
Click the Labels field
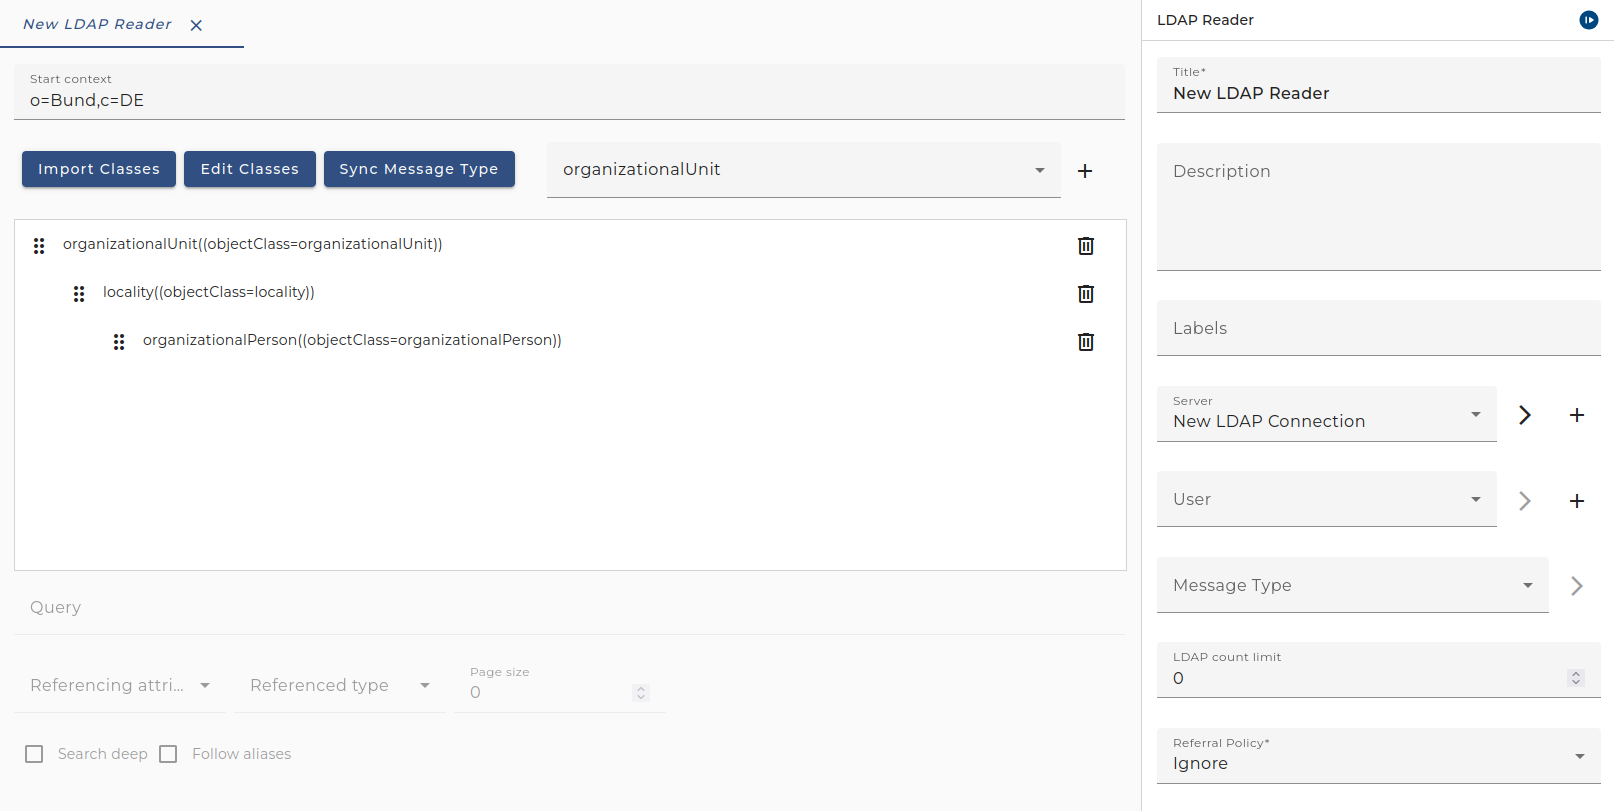1379,328
